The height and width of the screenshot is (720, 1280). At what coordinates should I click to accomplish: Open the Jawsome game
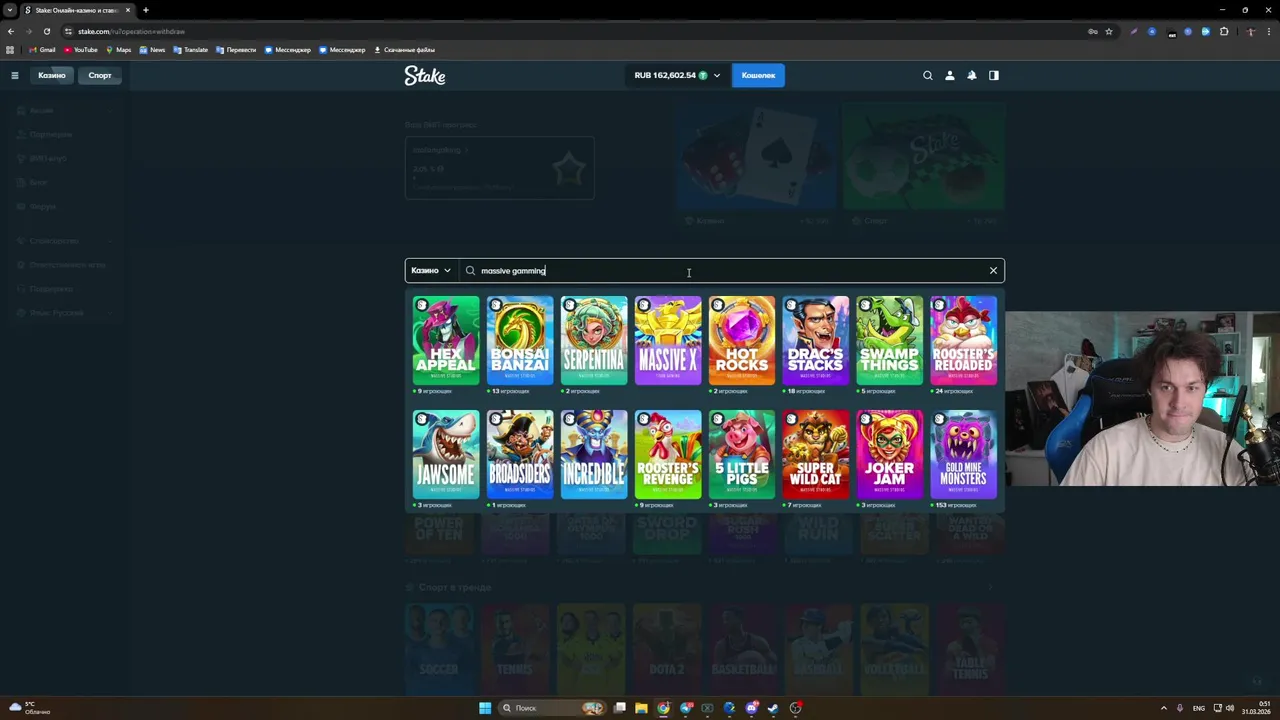click(446, 455)
